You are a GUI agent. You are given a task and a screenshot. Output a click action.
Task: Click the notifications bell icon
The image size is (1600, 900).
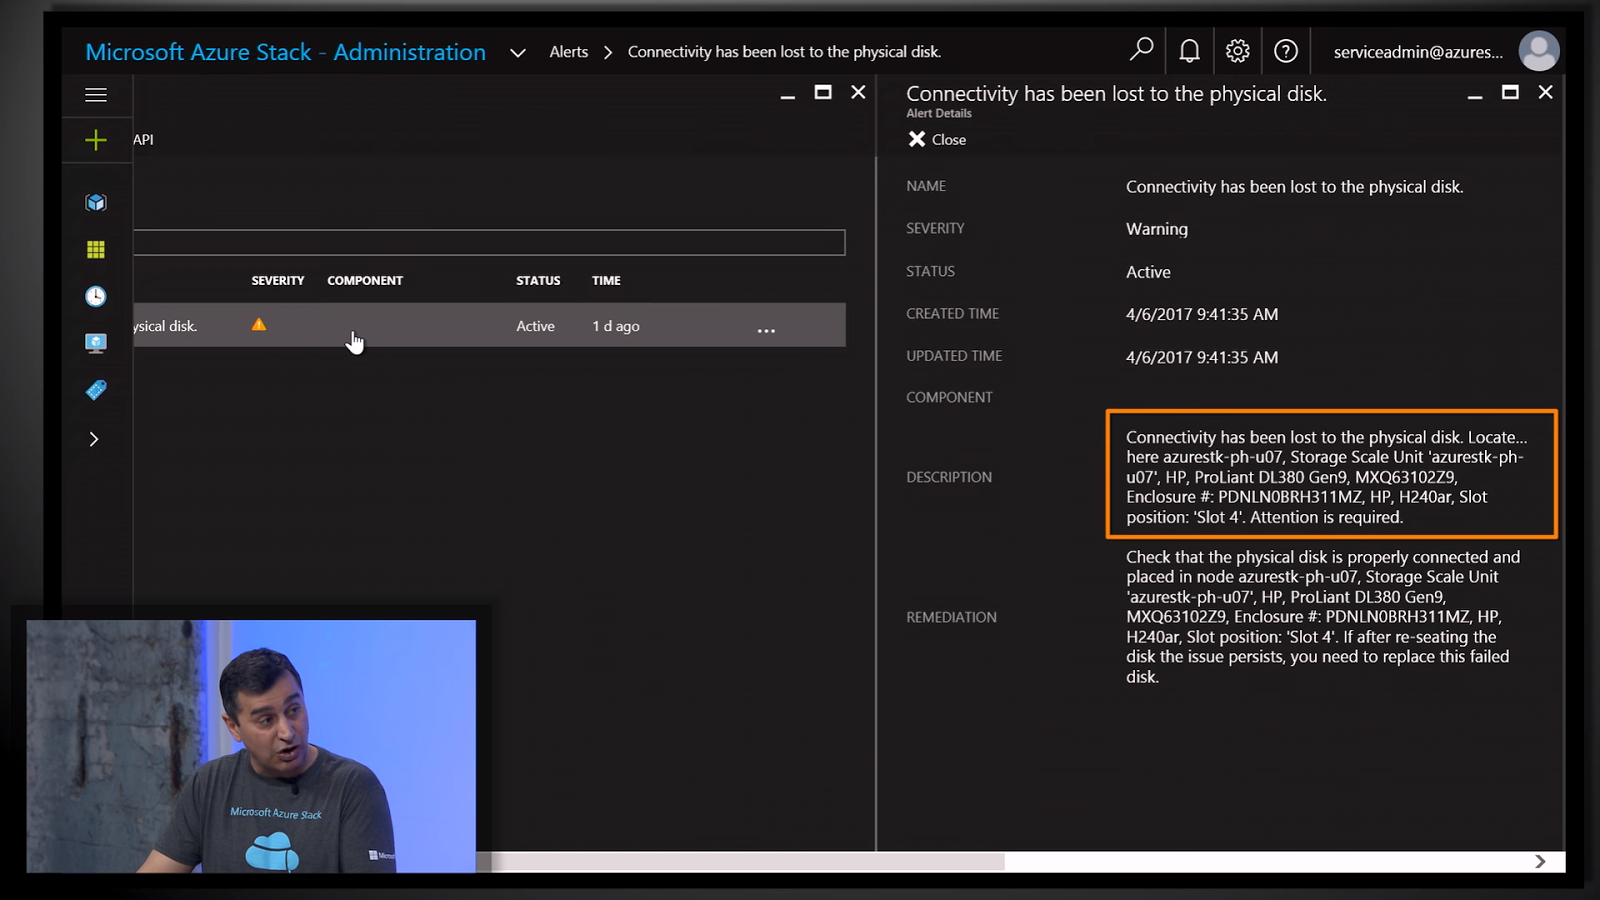(x=1189, y=50)
